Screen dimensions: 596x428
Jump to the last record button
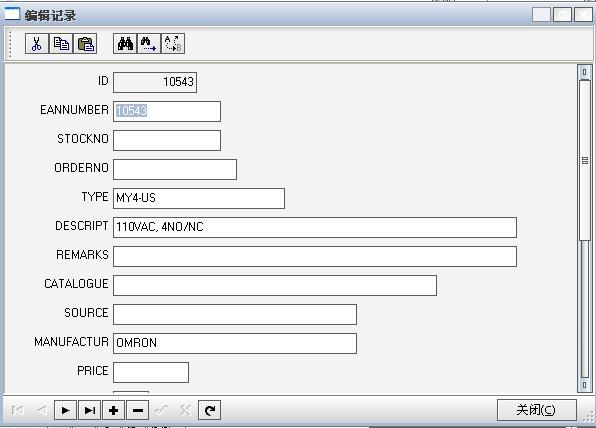[x=89, y=410]
